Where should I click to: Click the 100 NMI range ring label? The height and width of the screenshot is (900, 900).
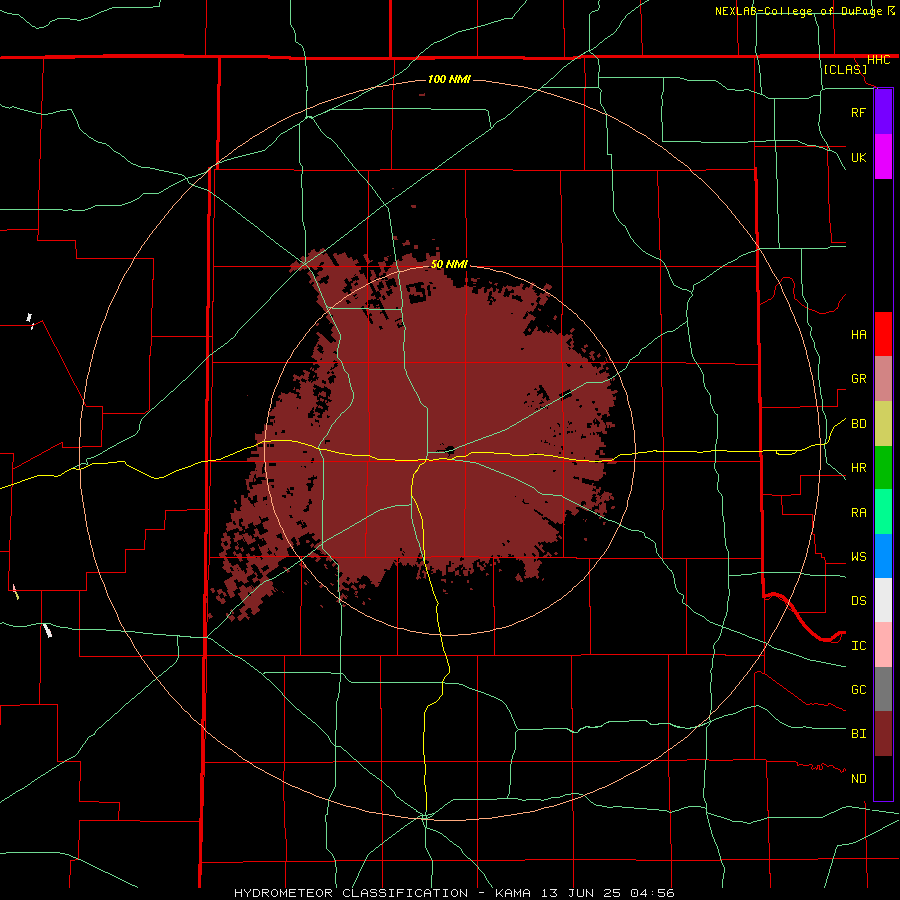(449, 79)
